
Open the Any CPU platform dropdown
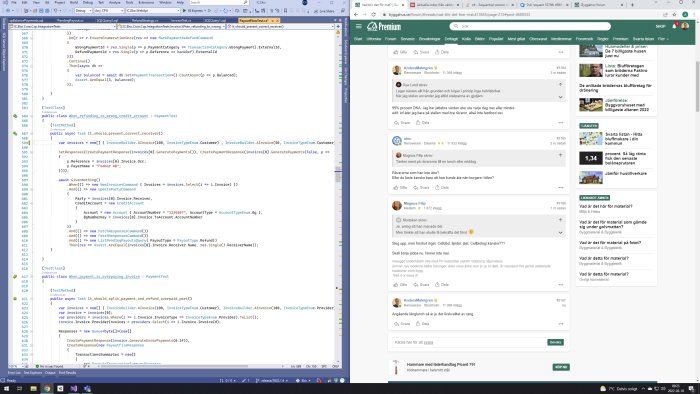[109, 10]
